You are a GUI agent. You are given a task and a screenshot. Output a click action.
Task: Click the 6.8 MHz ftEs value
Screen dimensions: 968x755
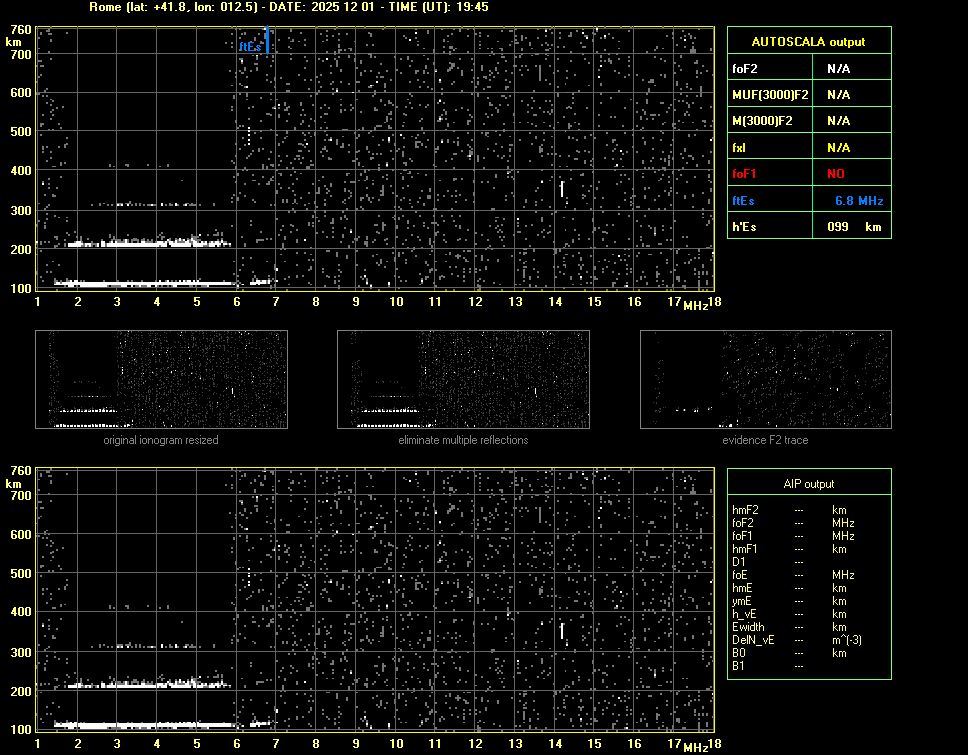point(858,201)
